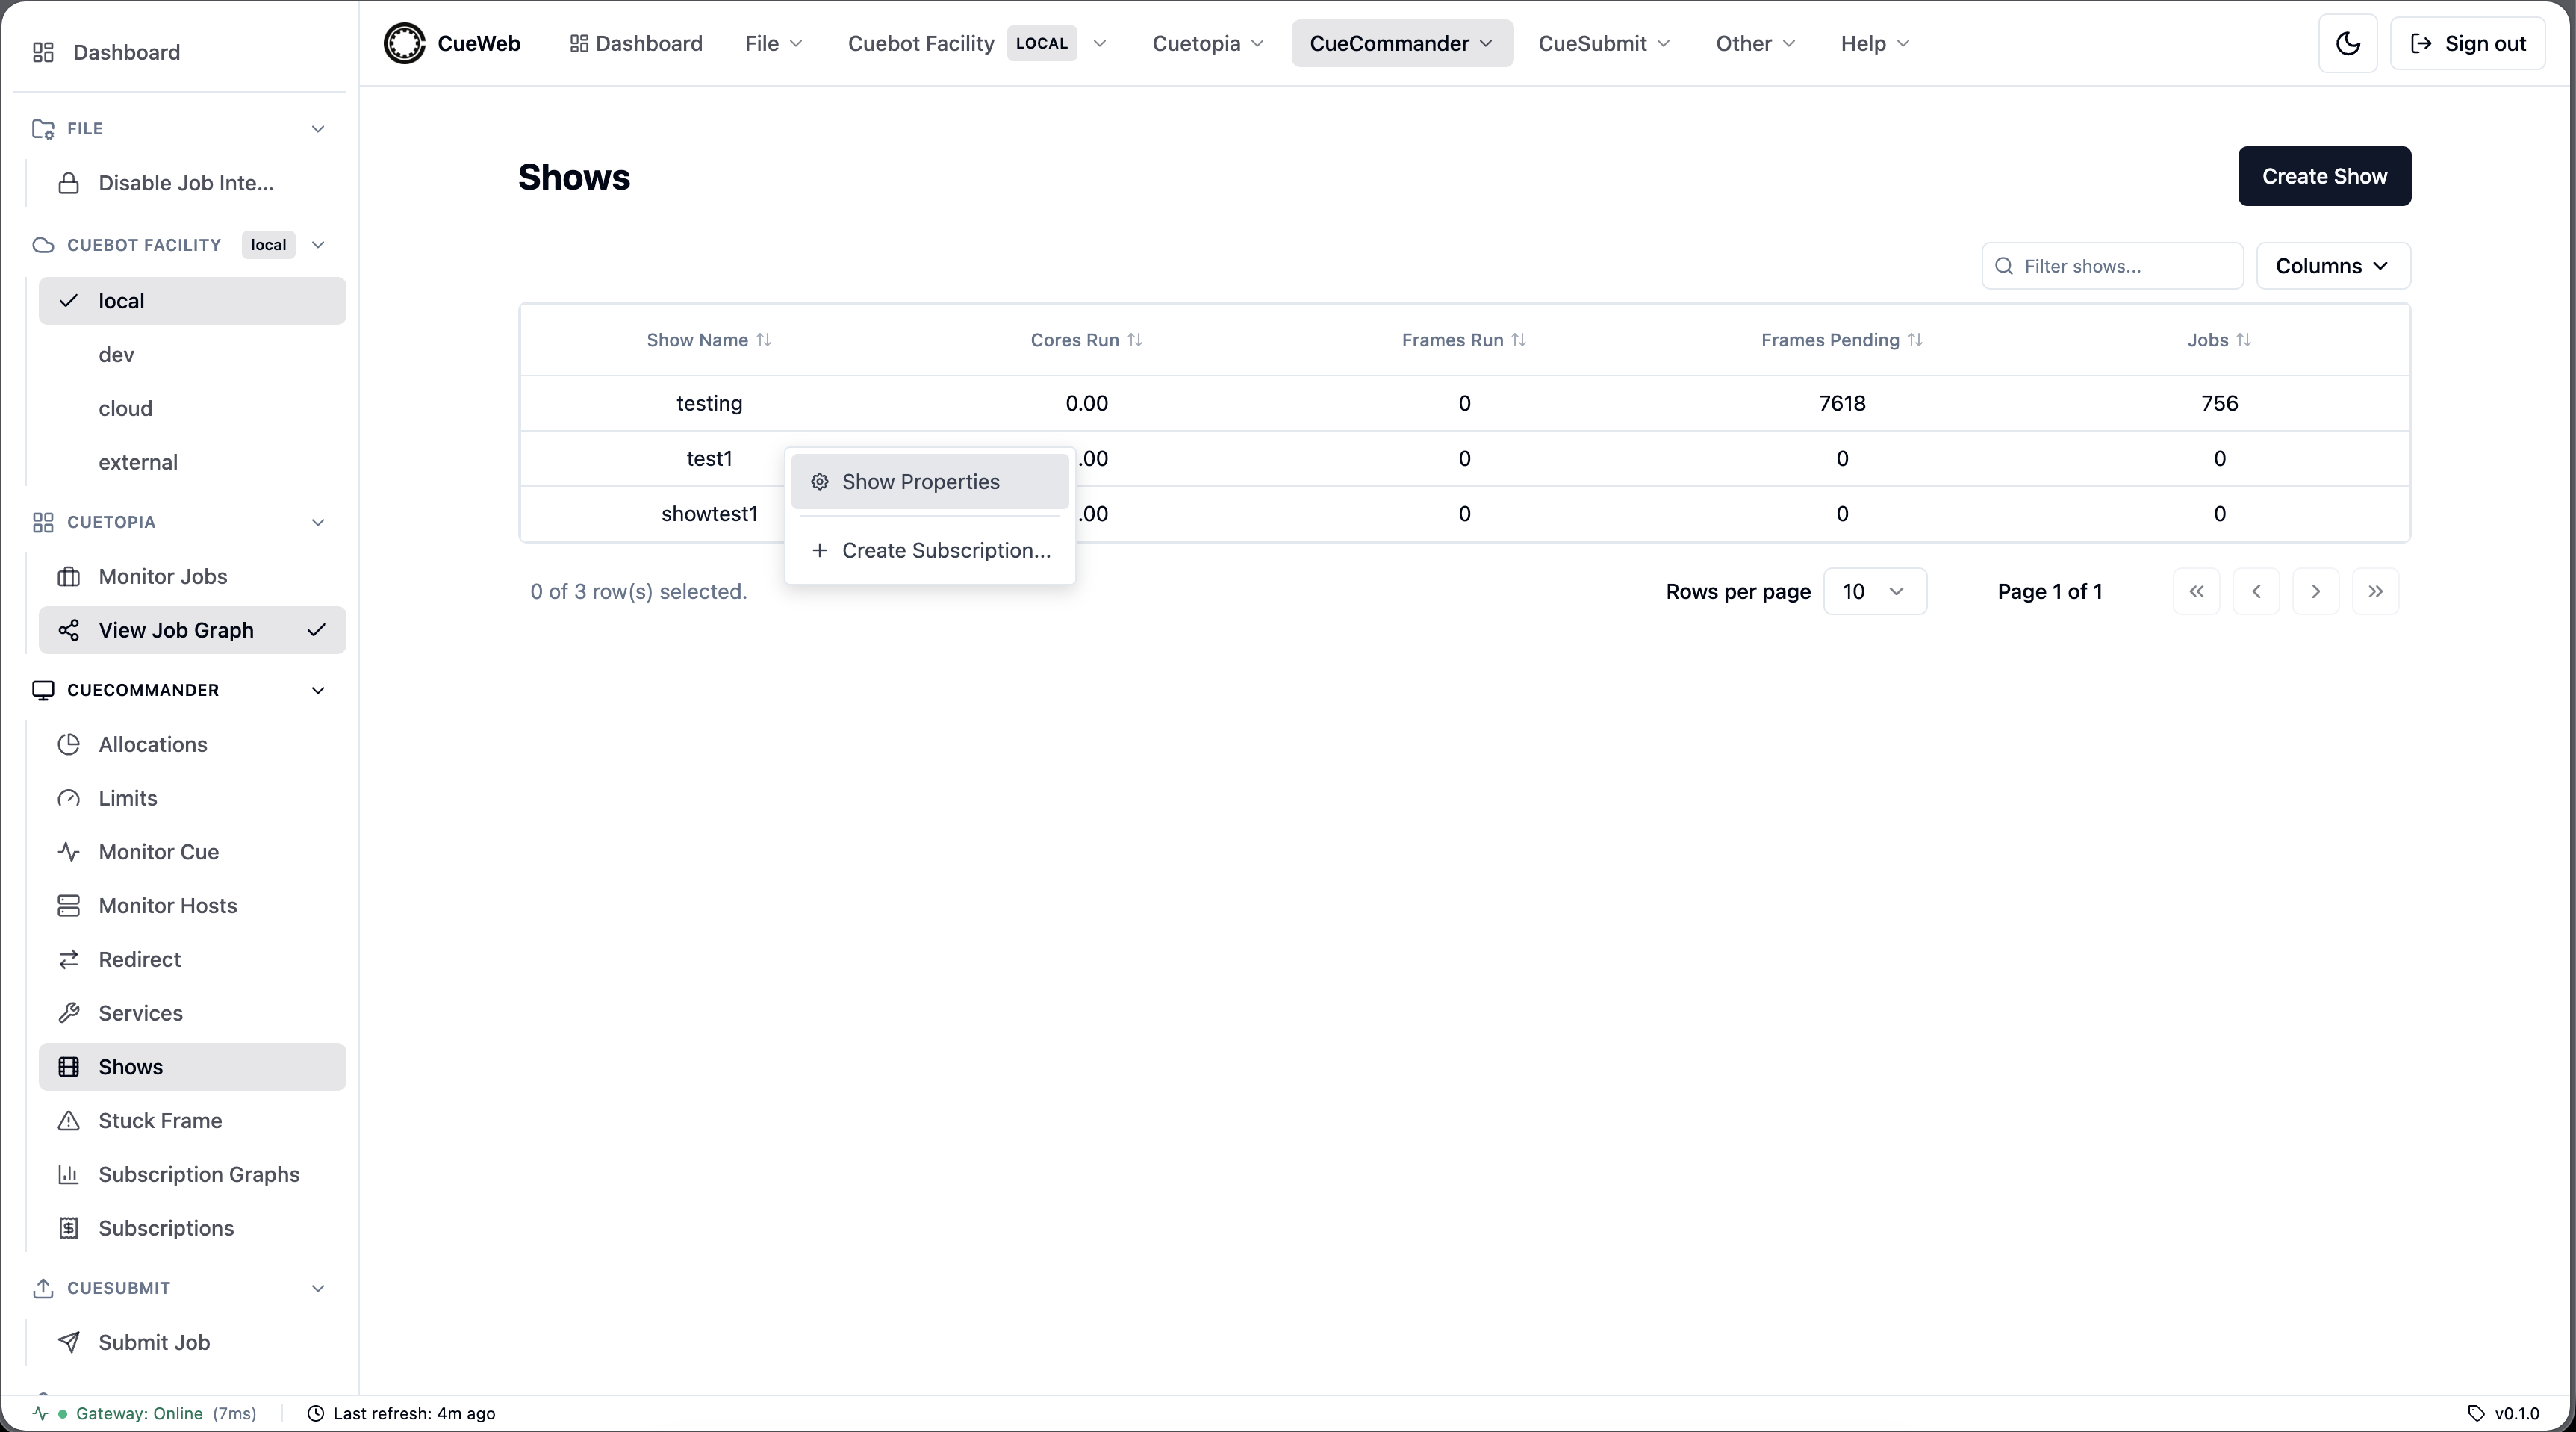Open Subscription Graphs in the sidebar
Screen dimensions: 2576x1432
click(x=192, y=1175)
